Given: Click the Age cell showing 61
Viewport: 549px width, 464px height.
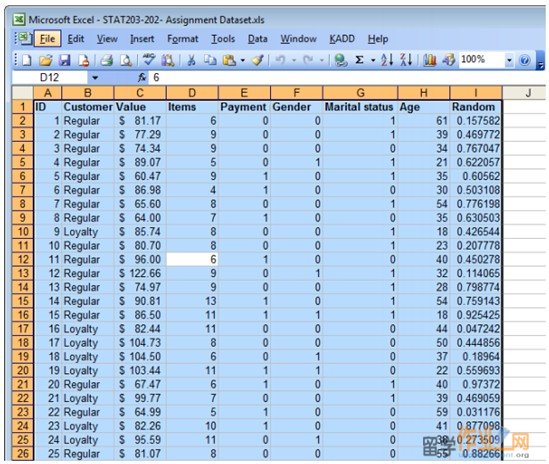Looking at the screenshot, I should [424, 121].
